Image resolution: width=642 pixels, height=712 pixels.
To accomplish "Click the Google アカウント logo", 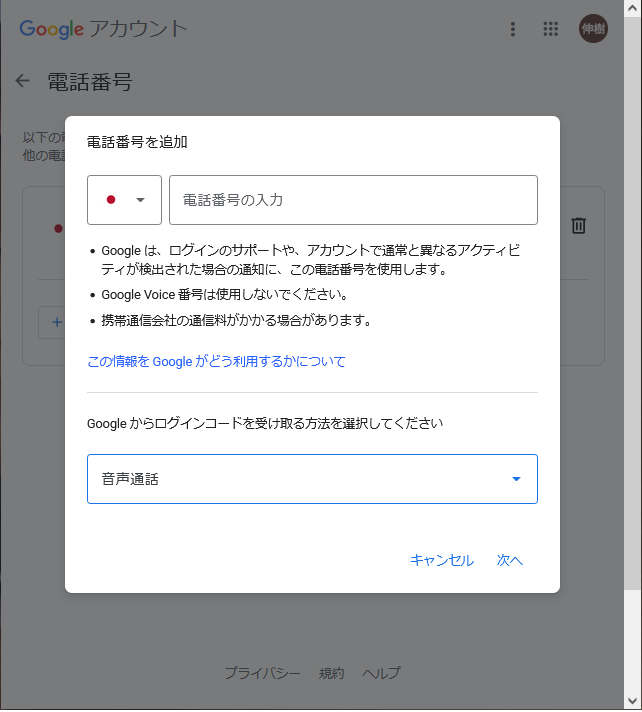I will [x=104, y=29].
